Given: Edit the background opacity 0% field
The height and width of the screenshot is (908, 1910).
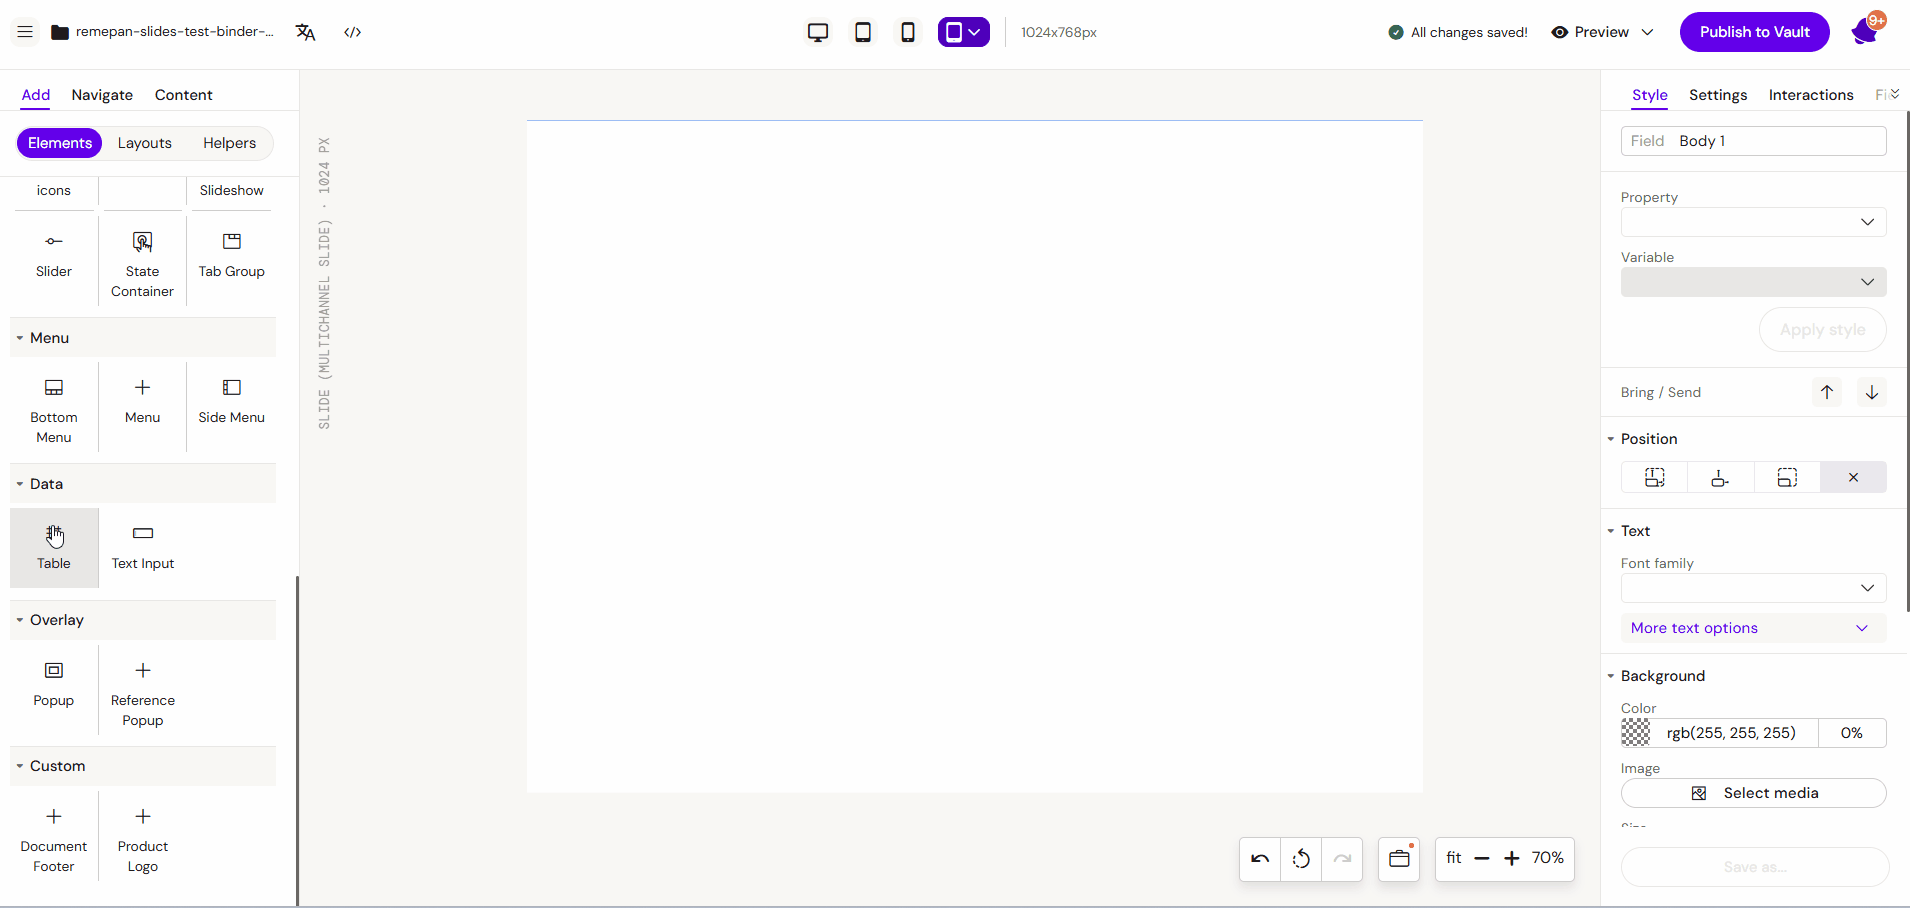Looking at the screenshot, I should coord(1852,733).
